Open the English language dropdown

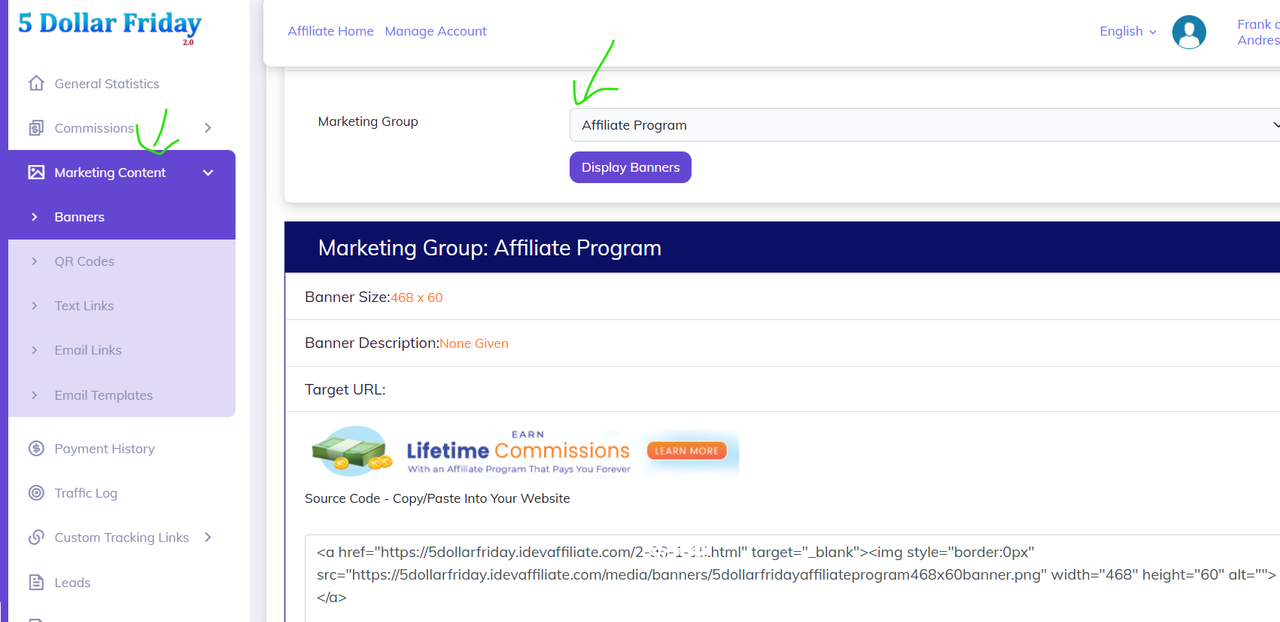1128,31
